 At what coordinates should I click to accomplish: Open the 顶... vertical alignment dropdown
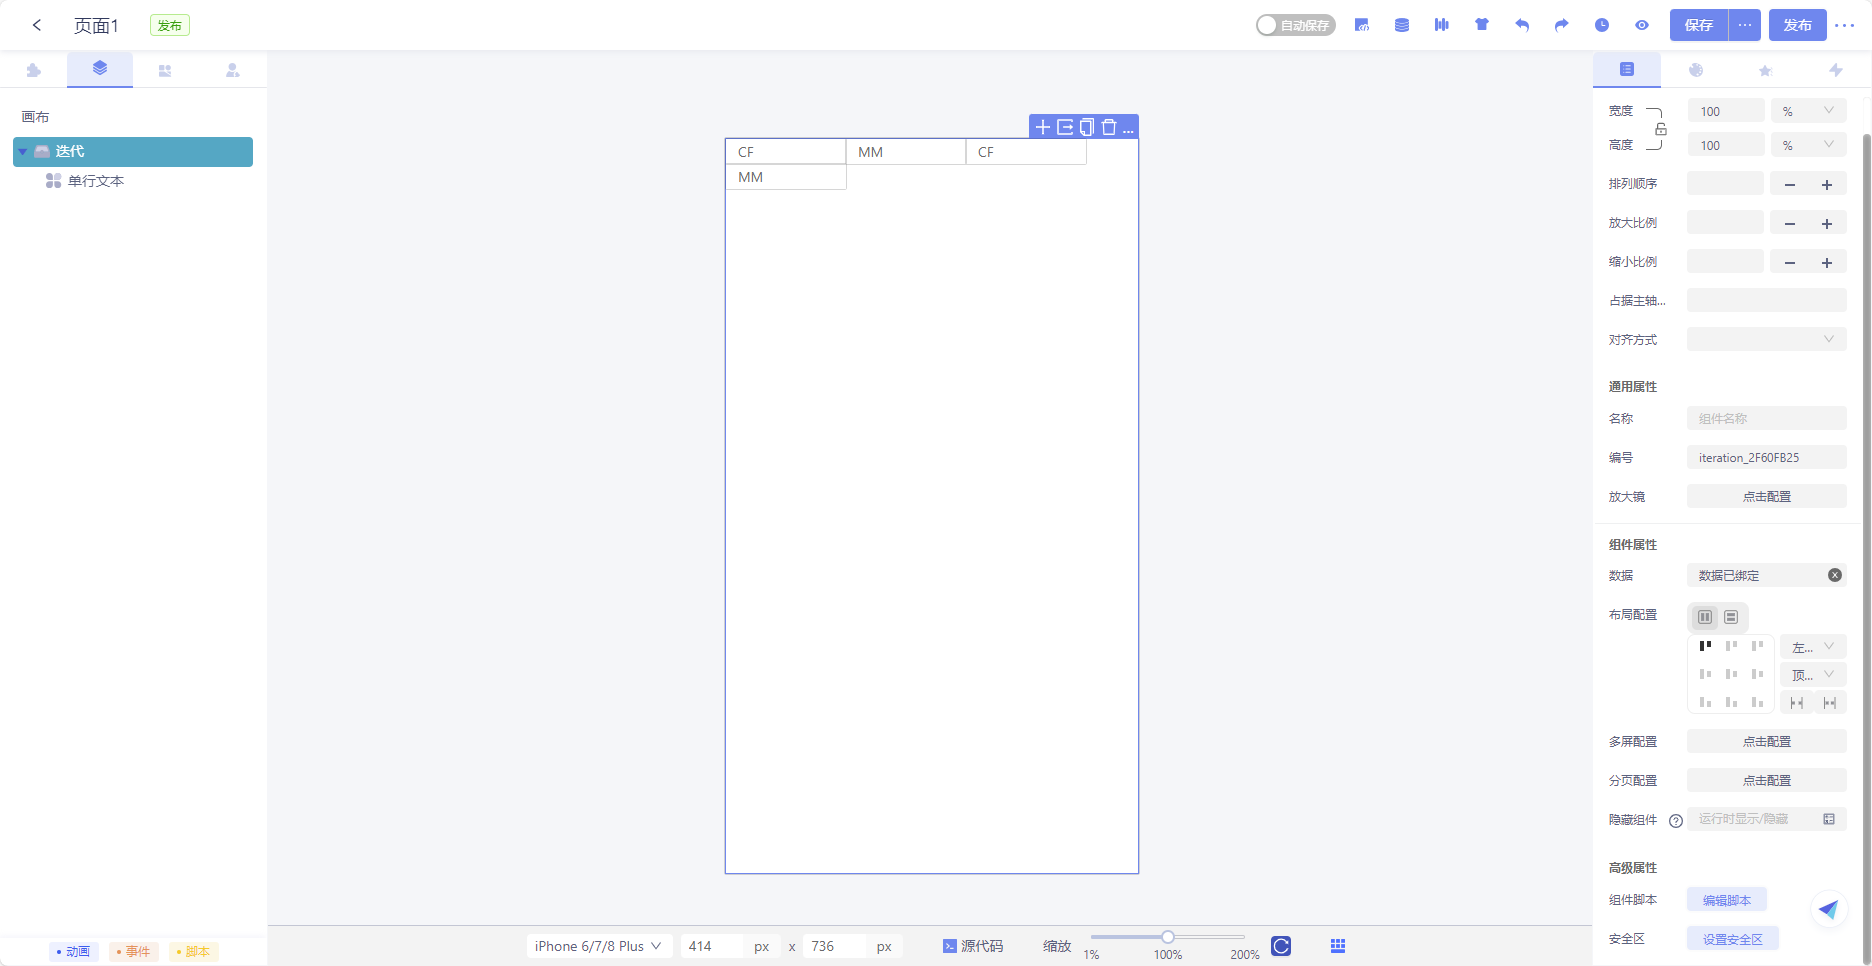1813,675
